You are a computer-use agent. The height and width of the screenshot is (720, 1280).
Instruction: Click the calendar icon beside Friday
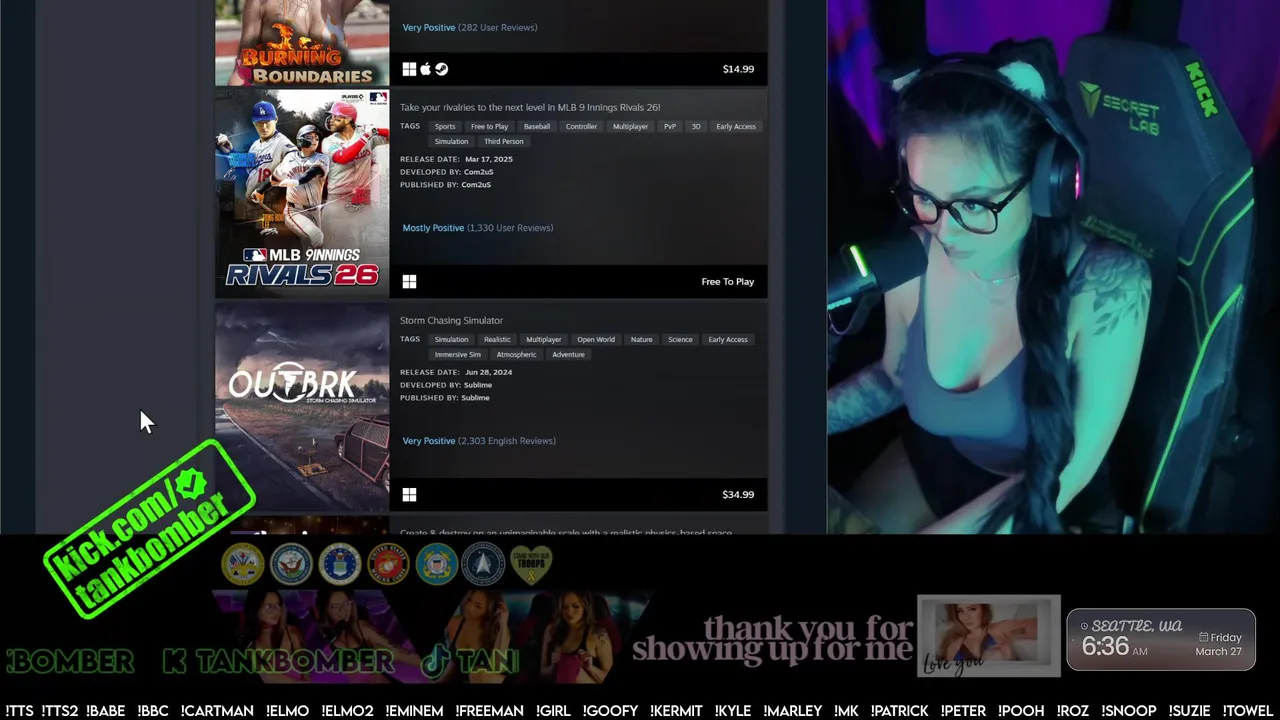pos(1204,637)
